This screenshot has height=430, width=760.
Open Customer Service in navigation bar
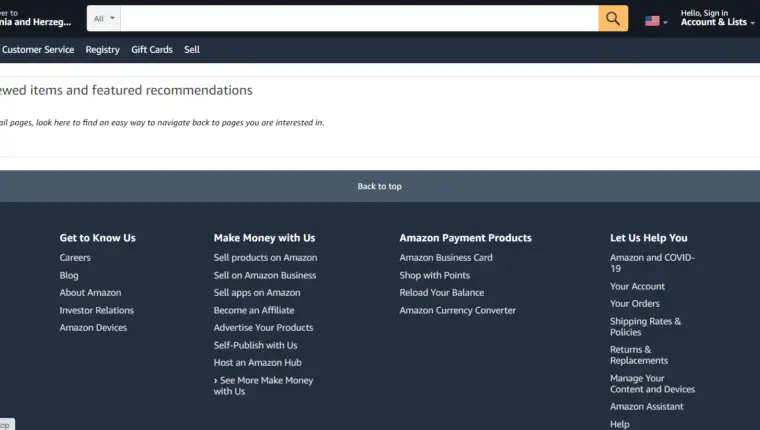click(38, 49)
